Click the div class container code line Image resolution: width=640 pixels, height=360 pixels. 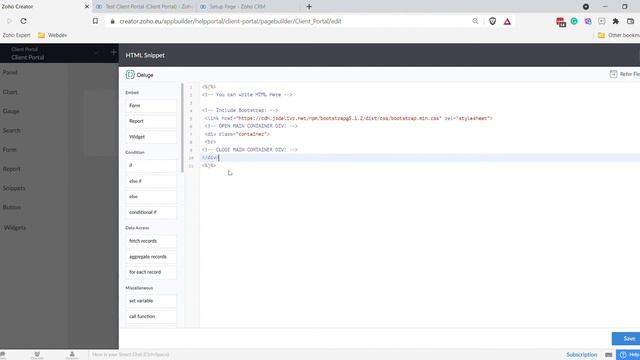click(x=237, y=134)
